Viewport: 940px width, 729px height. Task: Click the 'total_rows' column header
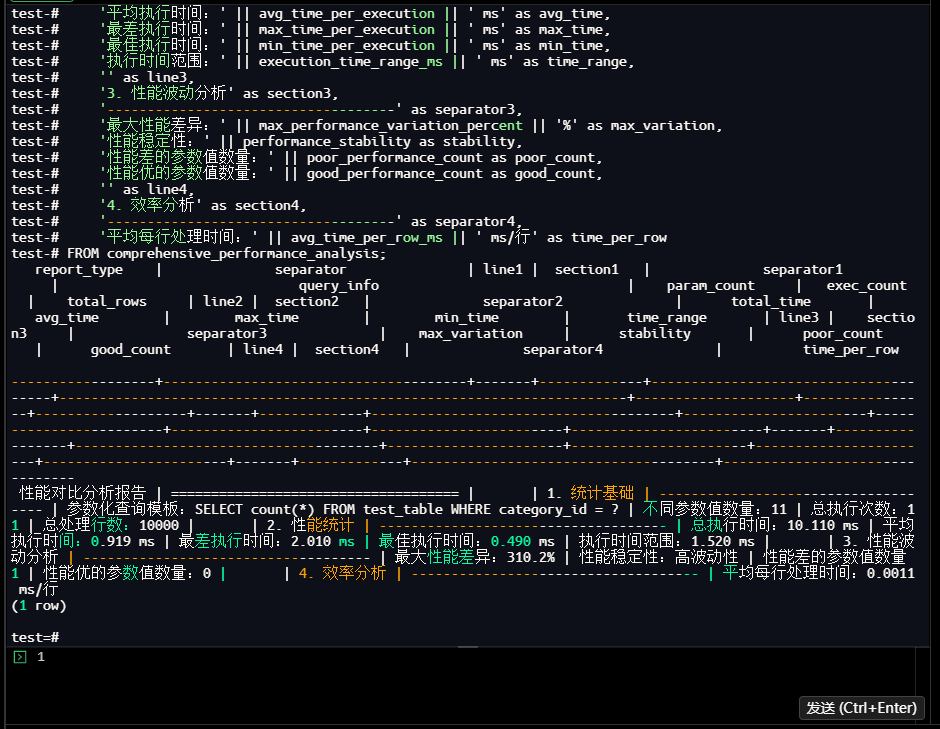click(x=107, y=302)
